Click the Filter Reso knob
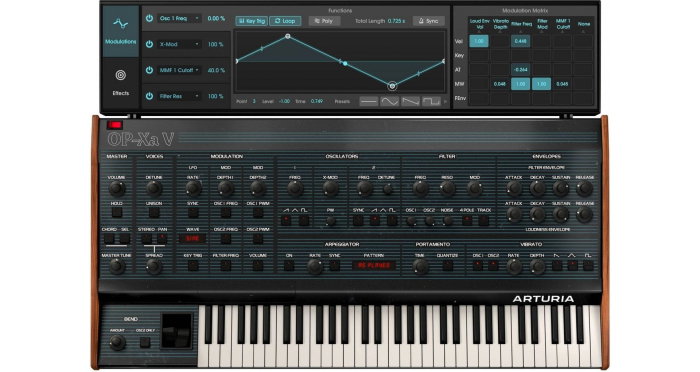This screenshot has height=372, width=700. (x=447, y=188)
